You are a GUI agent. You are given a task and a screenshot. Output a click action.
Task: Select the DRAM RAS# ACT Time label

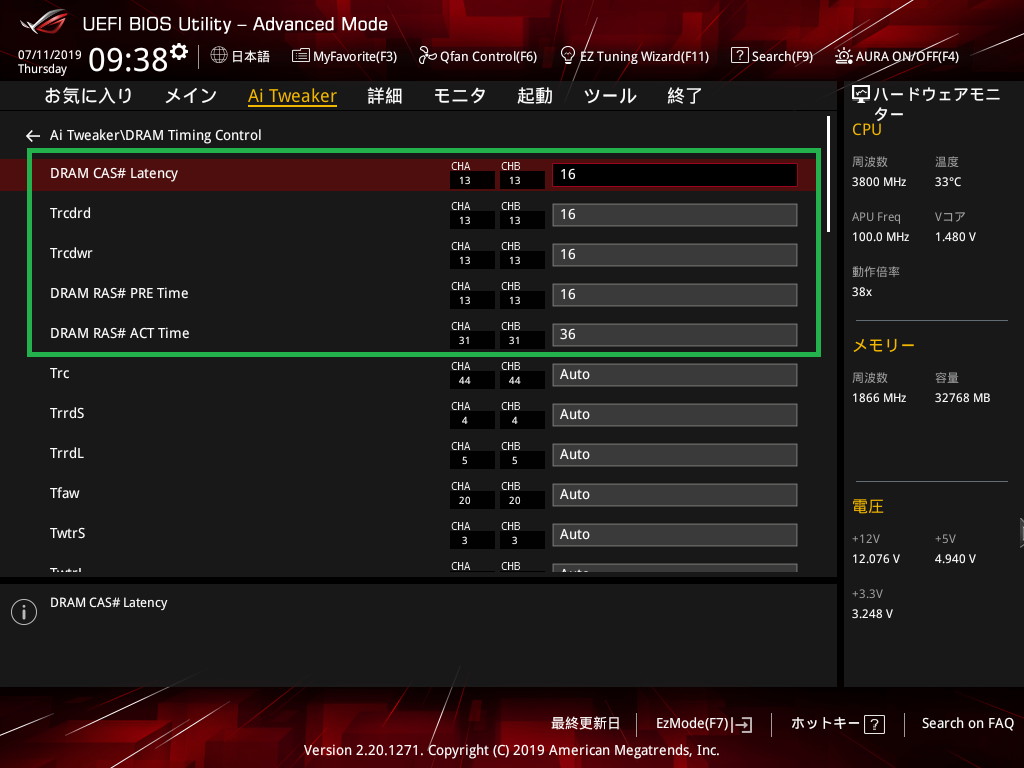[x=120, y=333]
